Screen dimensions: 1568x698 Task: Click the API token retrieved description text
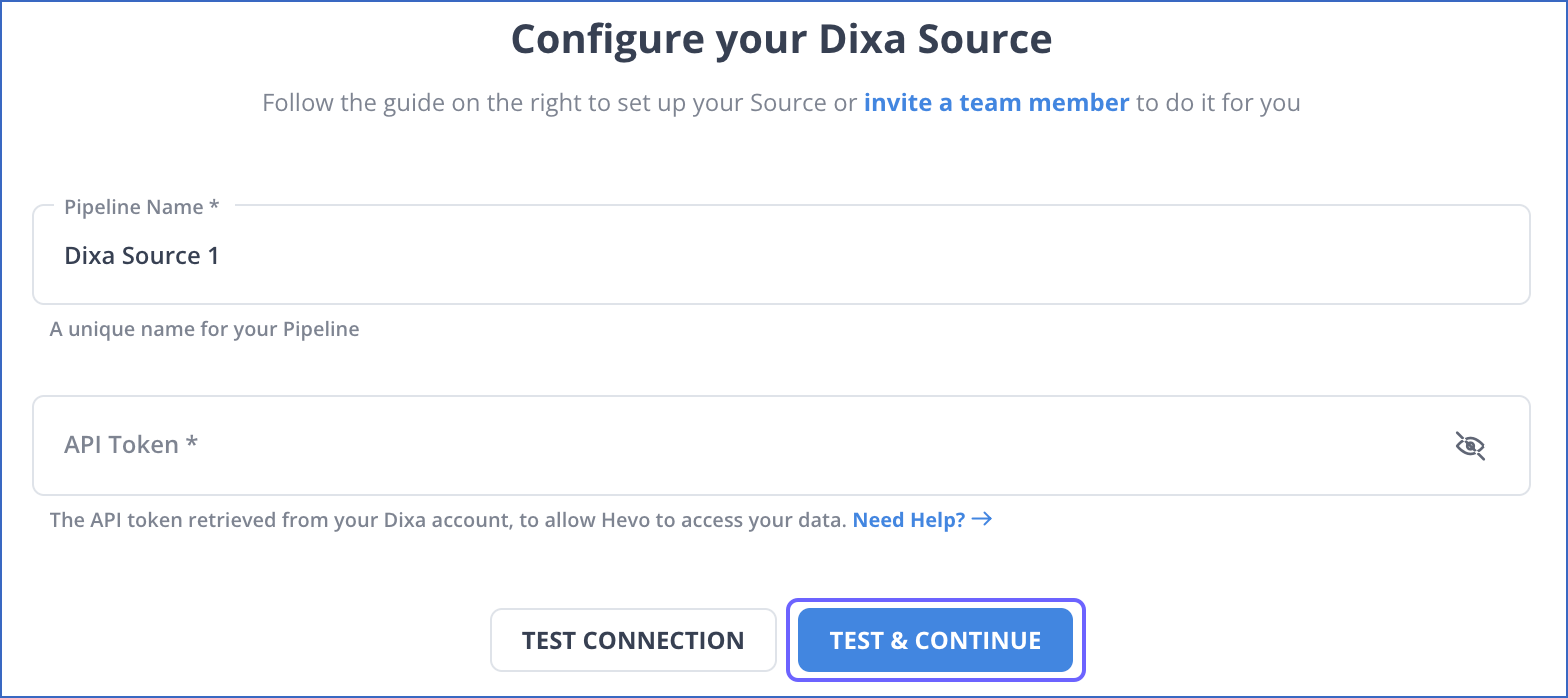tap(448, 520)
